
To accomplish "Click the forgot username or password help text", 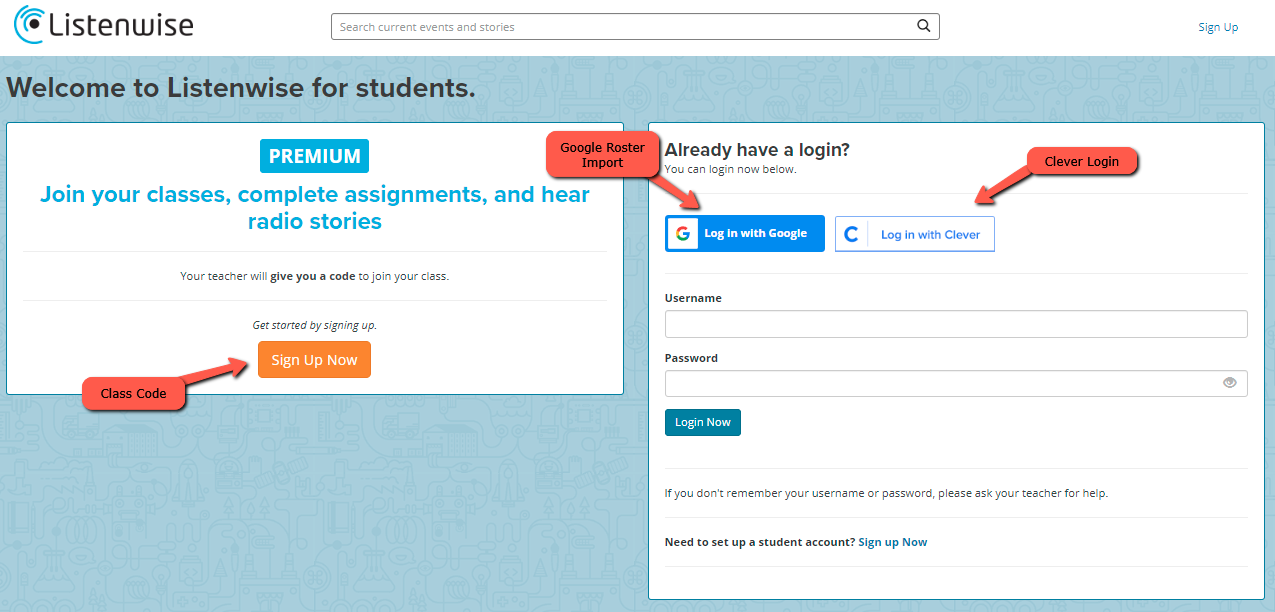I will click(886, 493).
